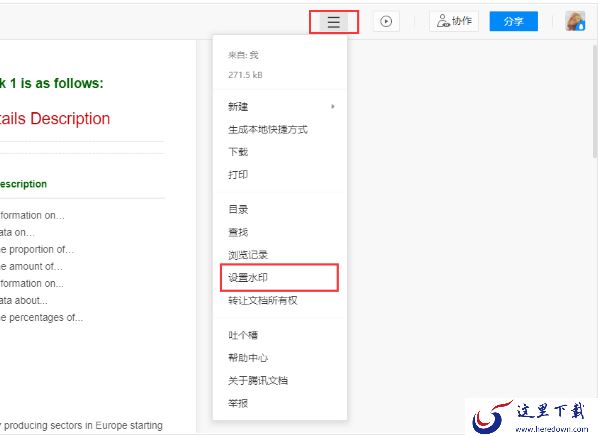The image size is (598, 437).
Task: Click '271.5 kB' file size text
Action: point(245,75)
